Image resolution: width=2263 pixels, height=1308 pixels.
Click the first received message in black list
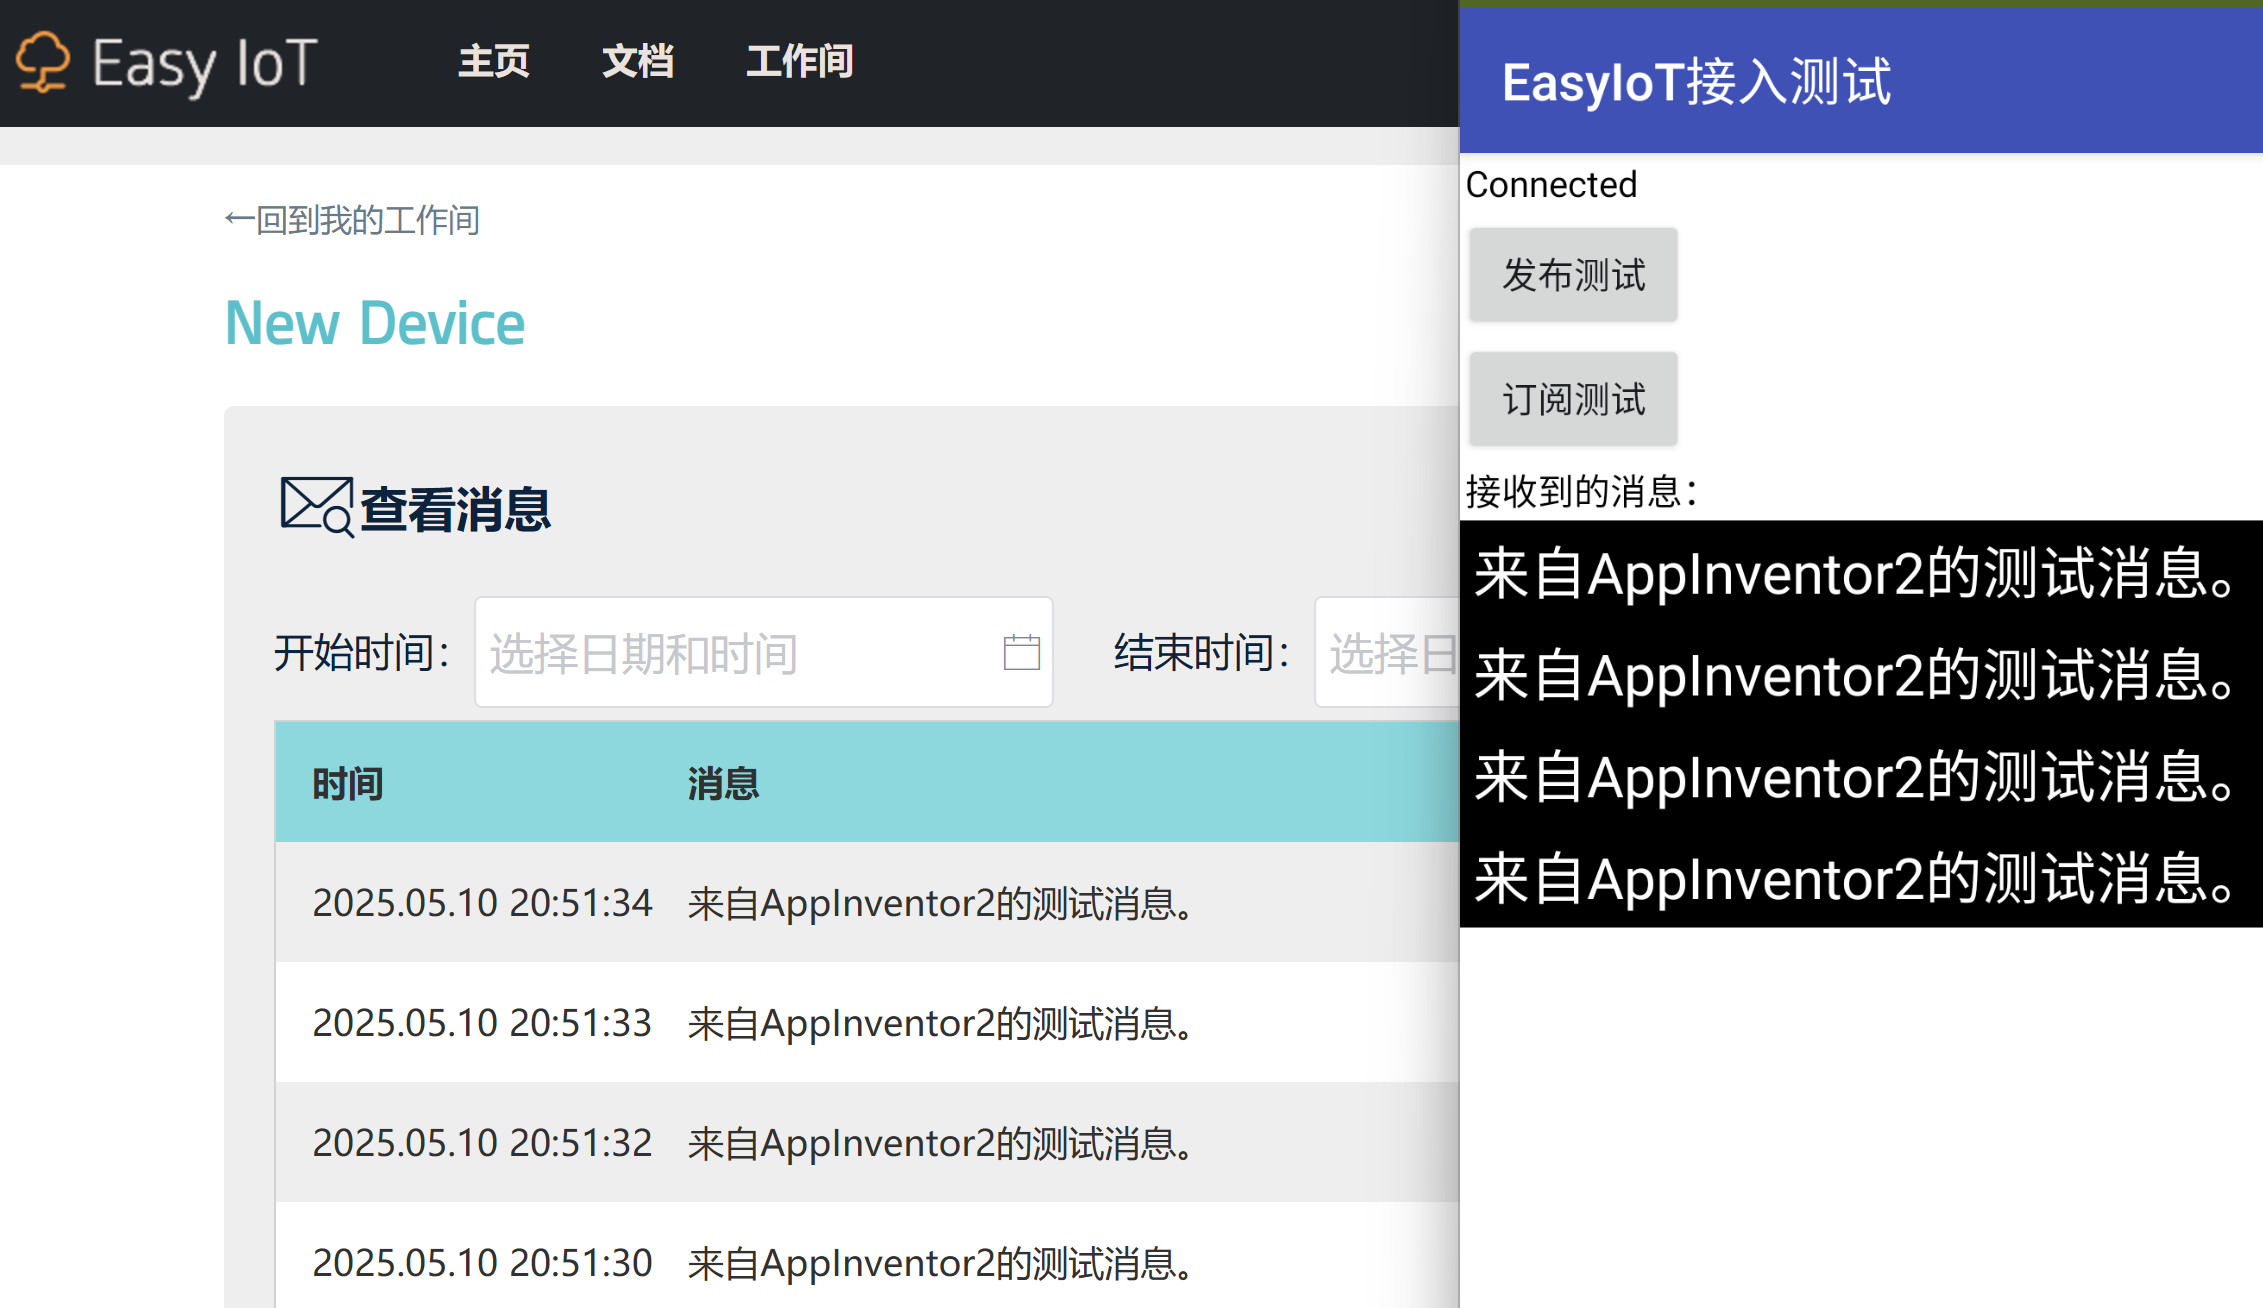(1855, 574)
